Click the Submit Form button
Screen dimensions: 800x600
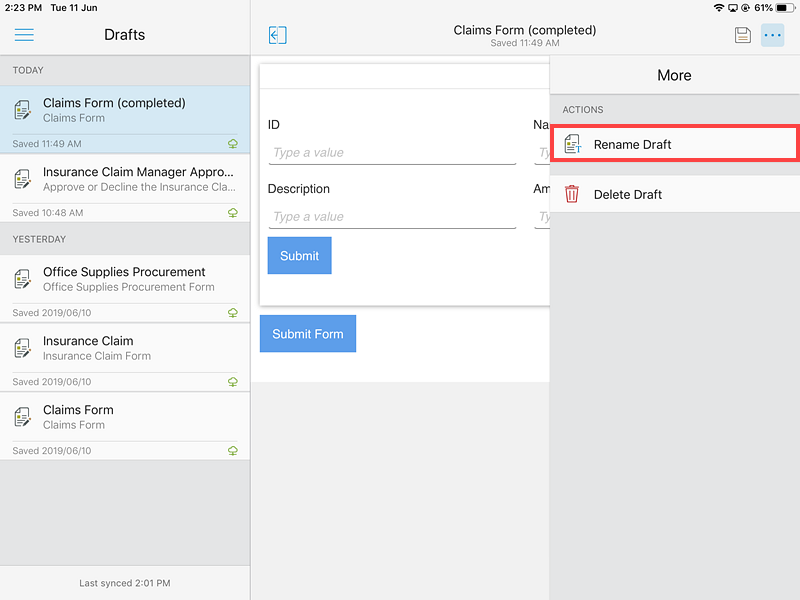pos(308,334)
